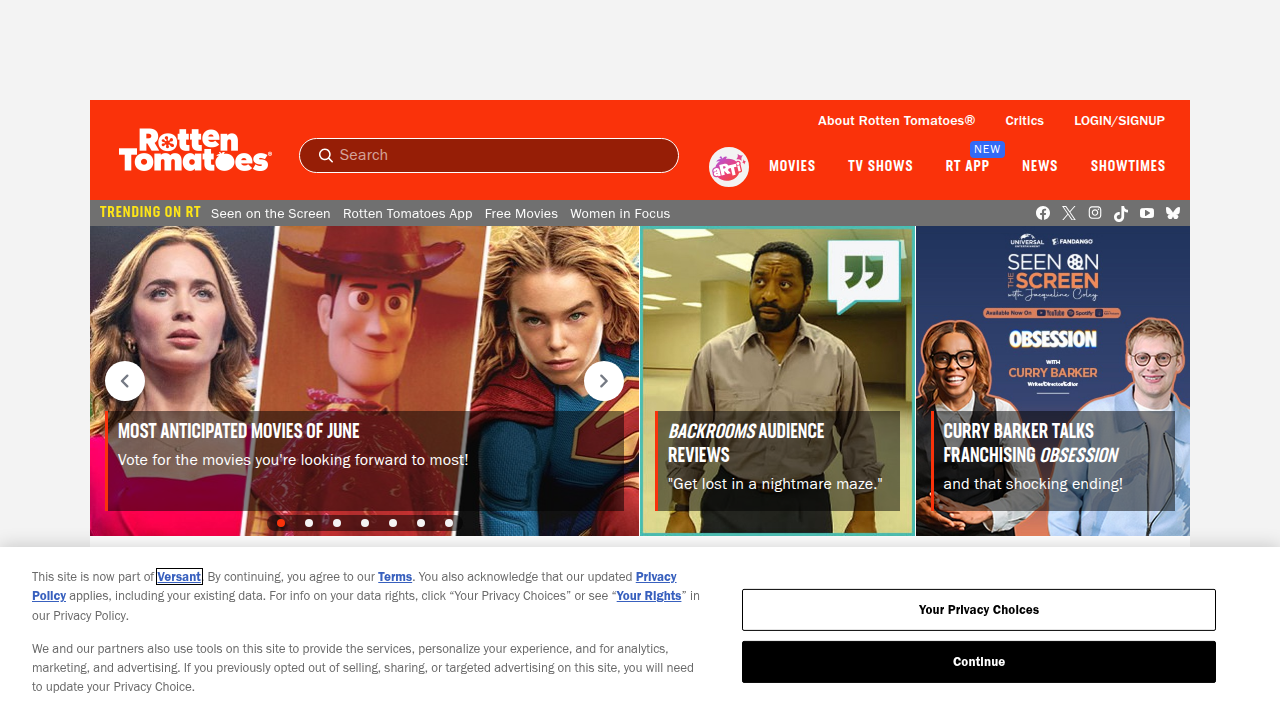Click the Versant link

coord(179,577)
